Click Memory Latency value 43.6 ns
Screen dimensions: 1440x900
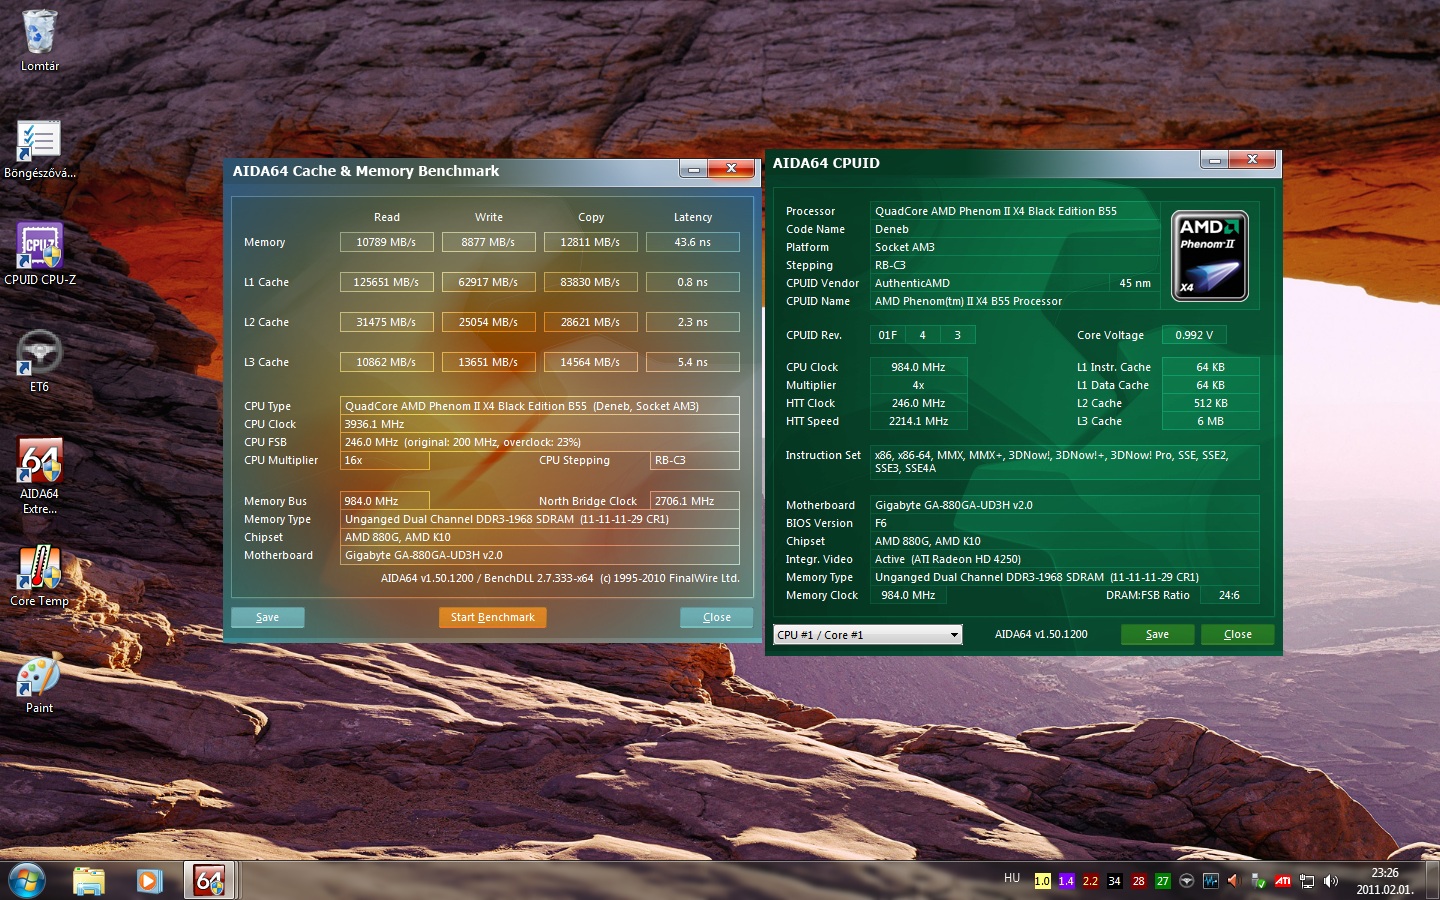[x=692, y=242]
